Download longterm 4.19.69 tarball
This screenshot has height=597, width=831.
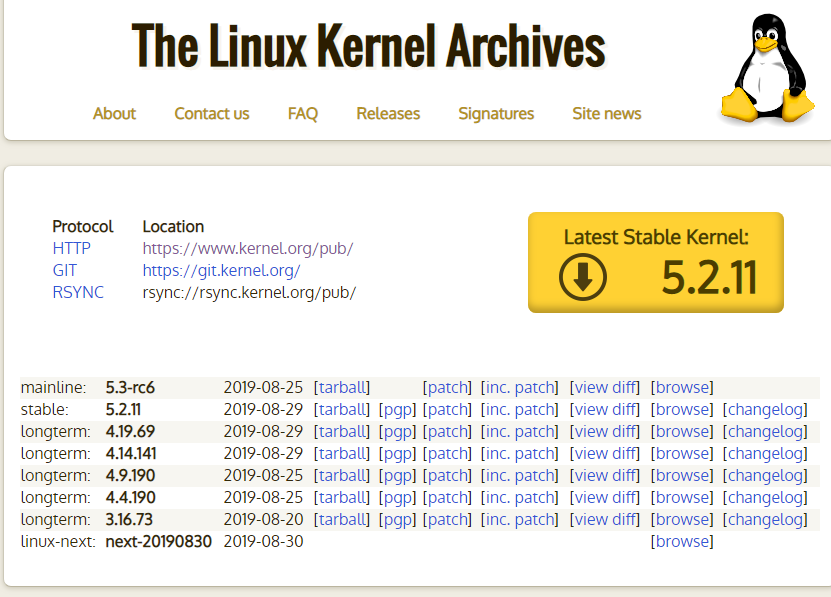point(342,432)
